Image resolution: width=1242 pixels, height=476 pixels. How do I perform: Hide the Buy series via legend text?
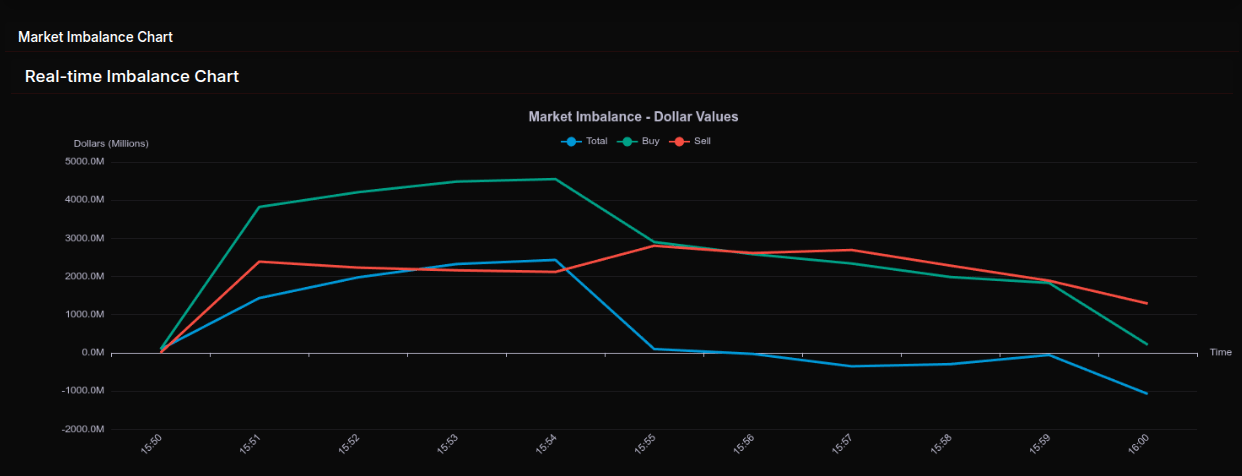coord(650,141)
